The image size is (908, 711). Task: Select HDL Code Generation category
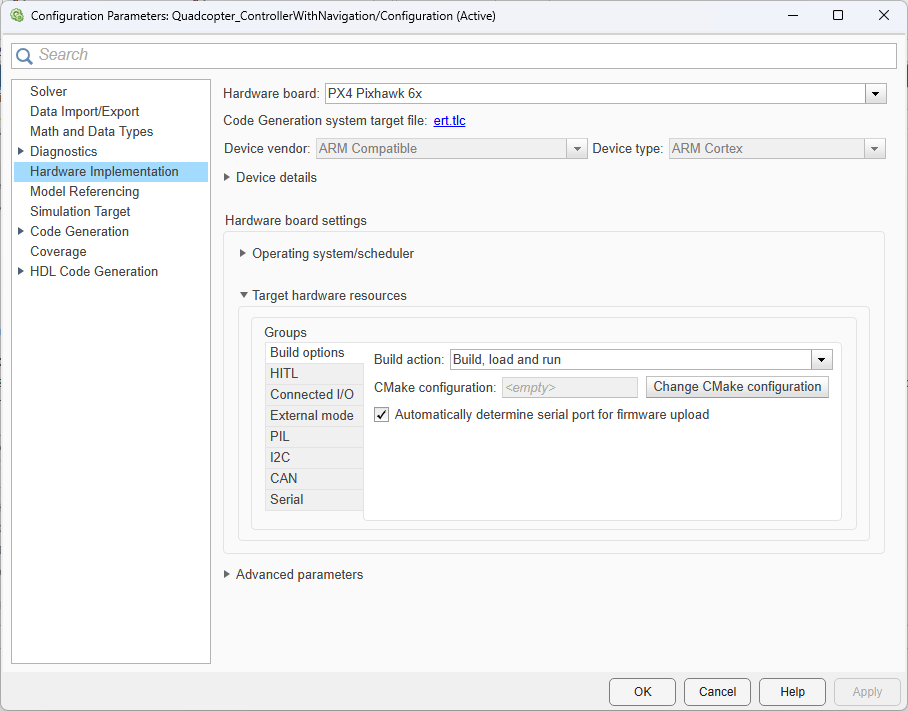pyautogui.click(x=94, y=272)
